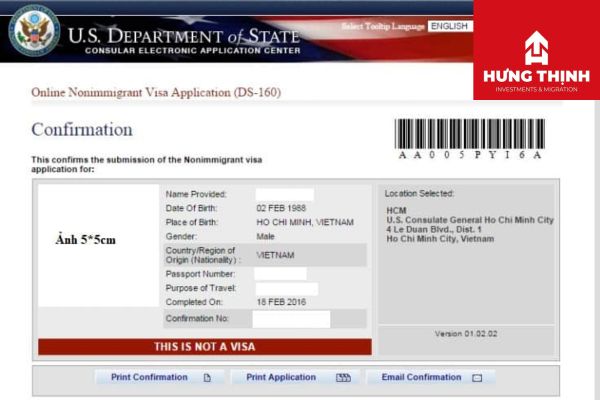Click the Email Confirmation button
The width and height of the screenshot is (600, 400).
pos(431,377)
